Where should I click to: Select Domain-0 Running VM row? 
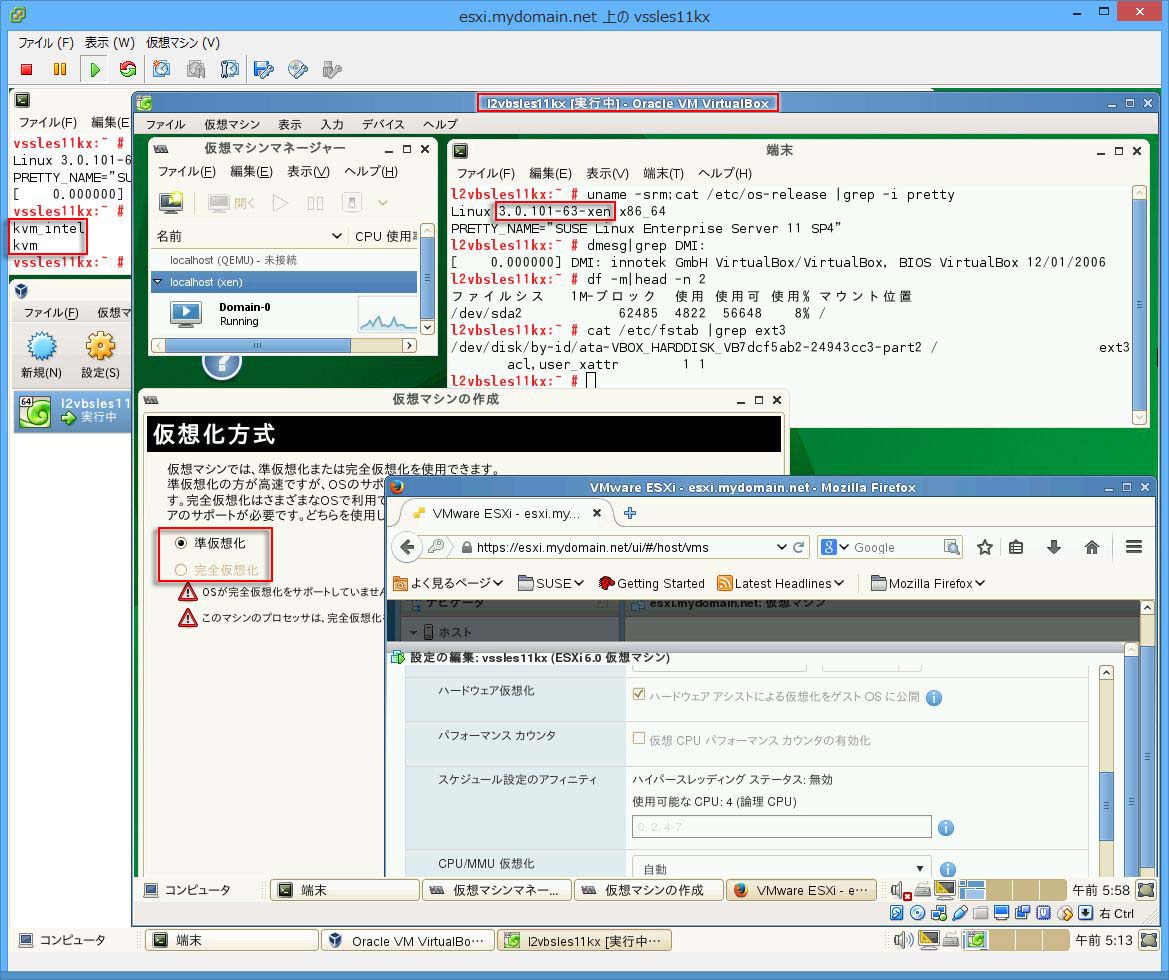[283, 314]
